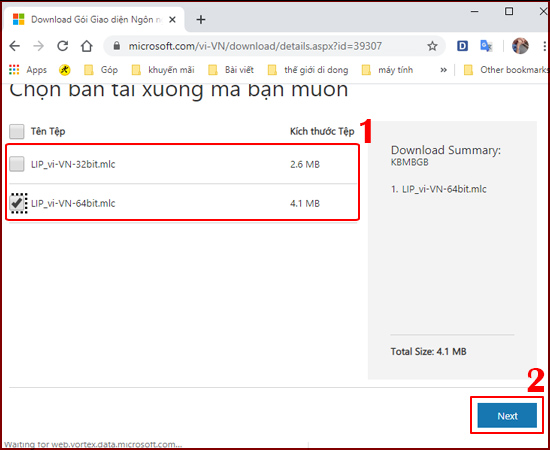Click the padlock site info icon

(117, 46)
